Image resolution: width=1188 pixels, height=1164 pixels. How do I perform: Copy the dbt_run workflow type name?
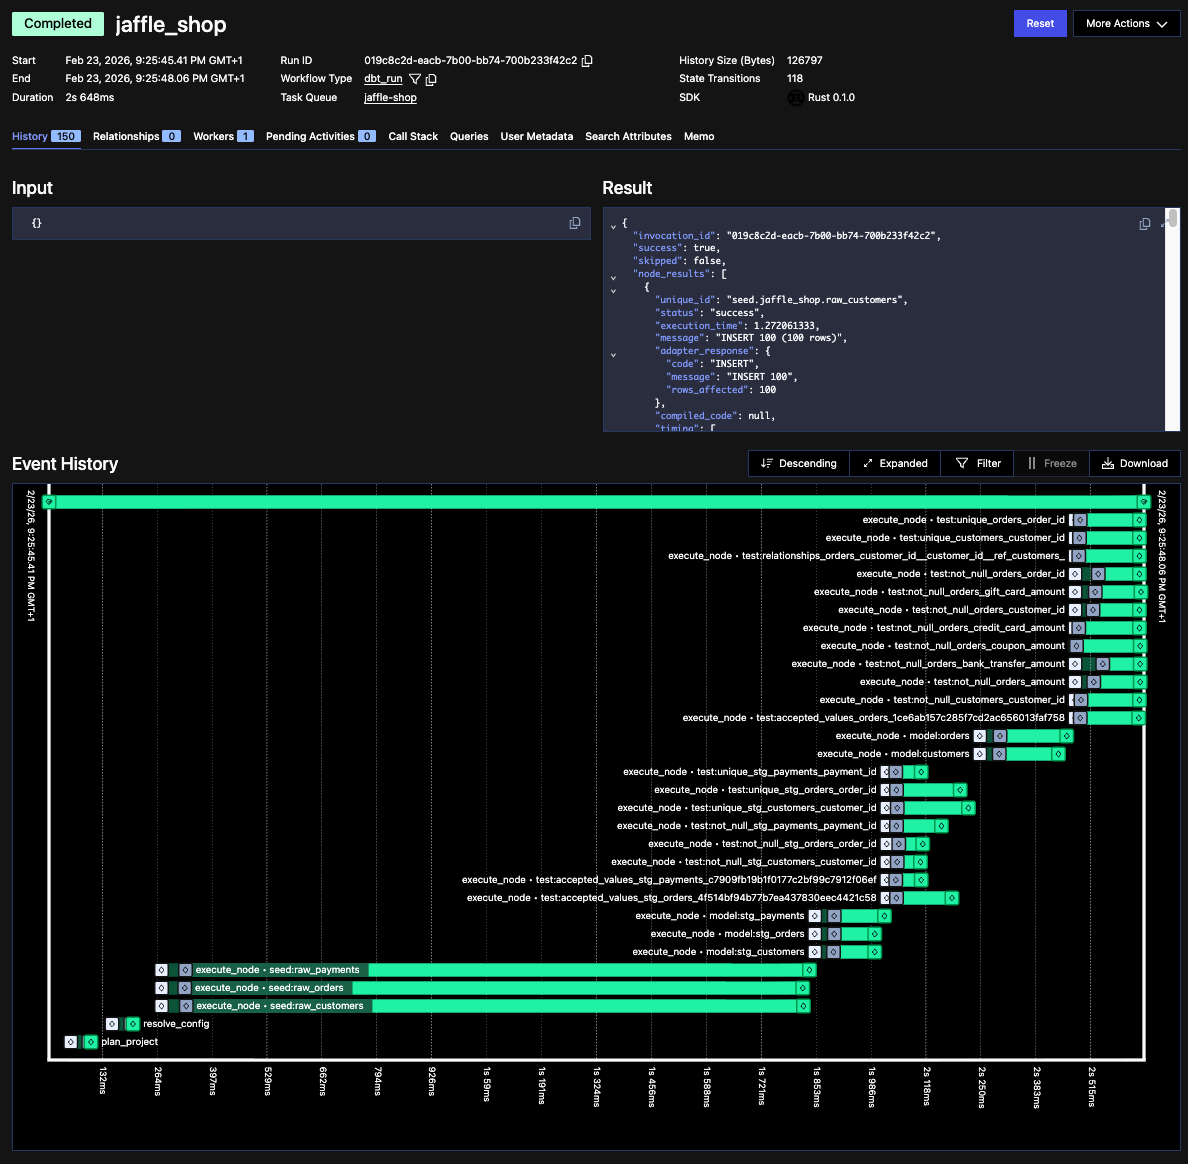(431, 78)
